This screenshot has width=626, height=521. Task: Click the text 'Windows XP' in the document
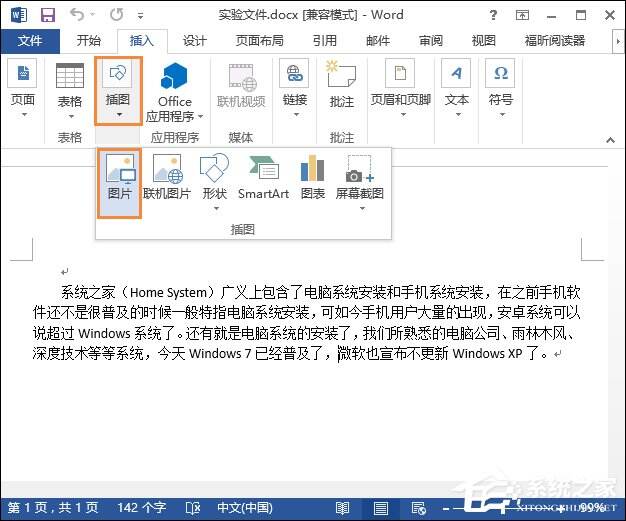point(487,353)
